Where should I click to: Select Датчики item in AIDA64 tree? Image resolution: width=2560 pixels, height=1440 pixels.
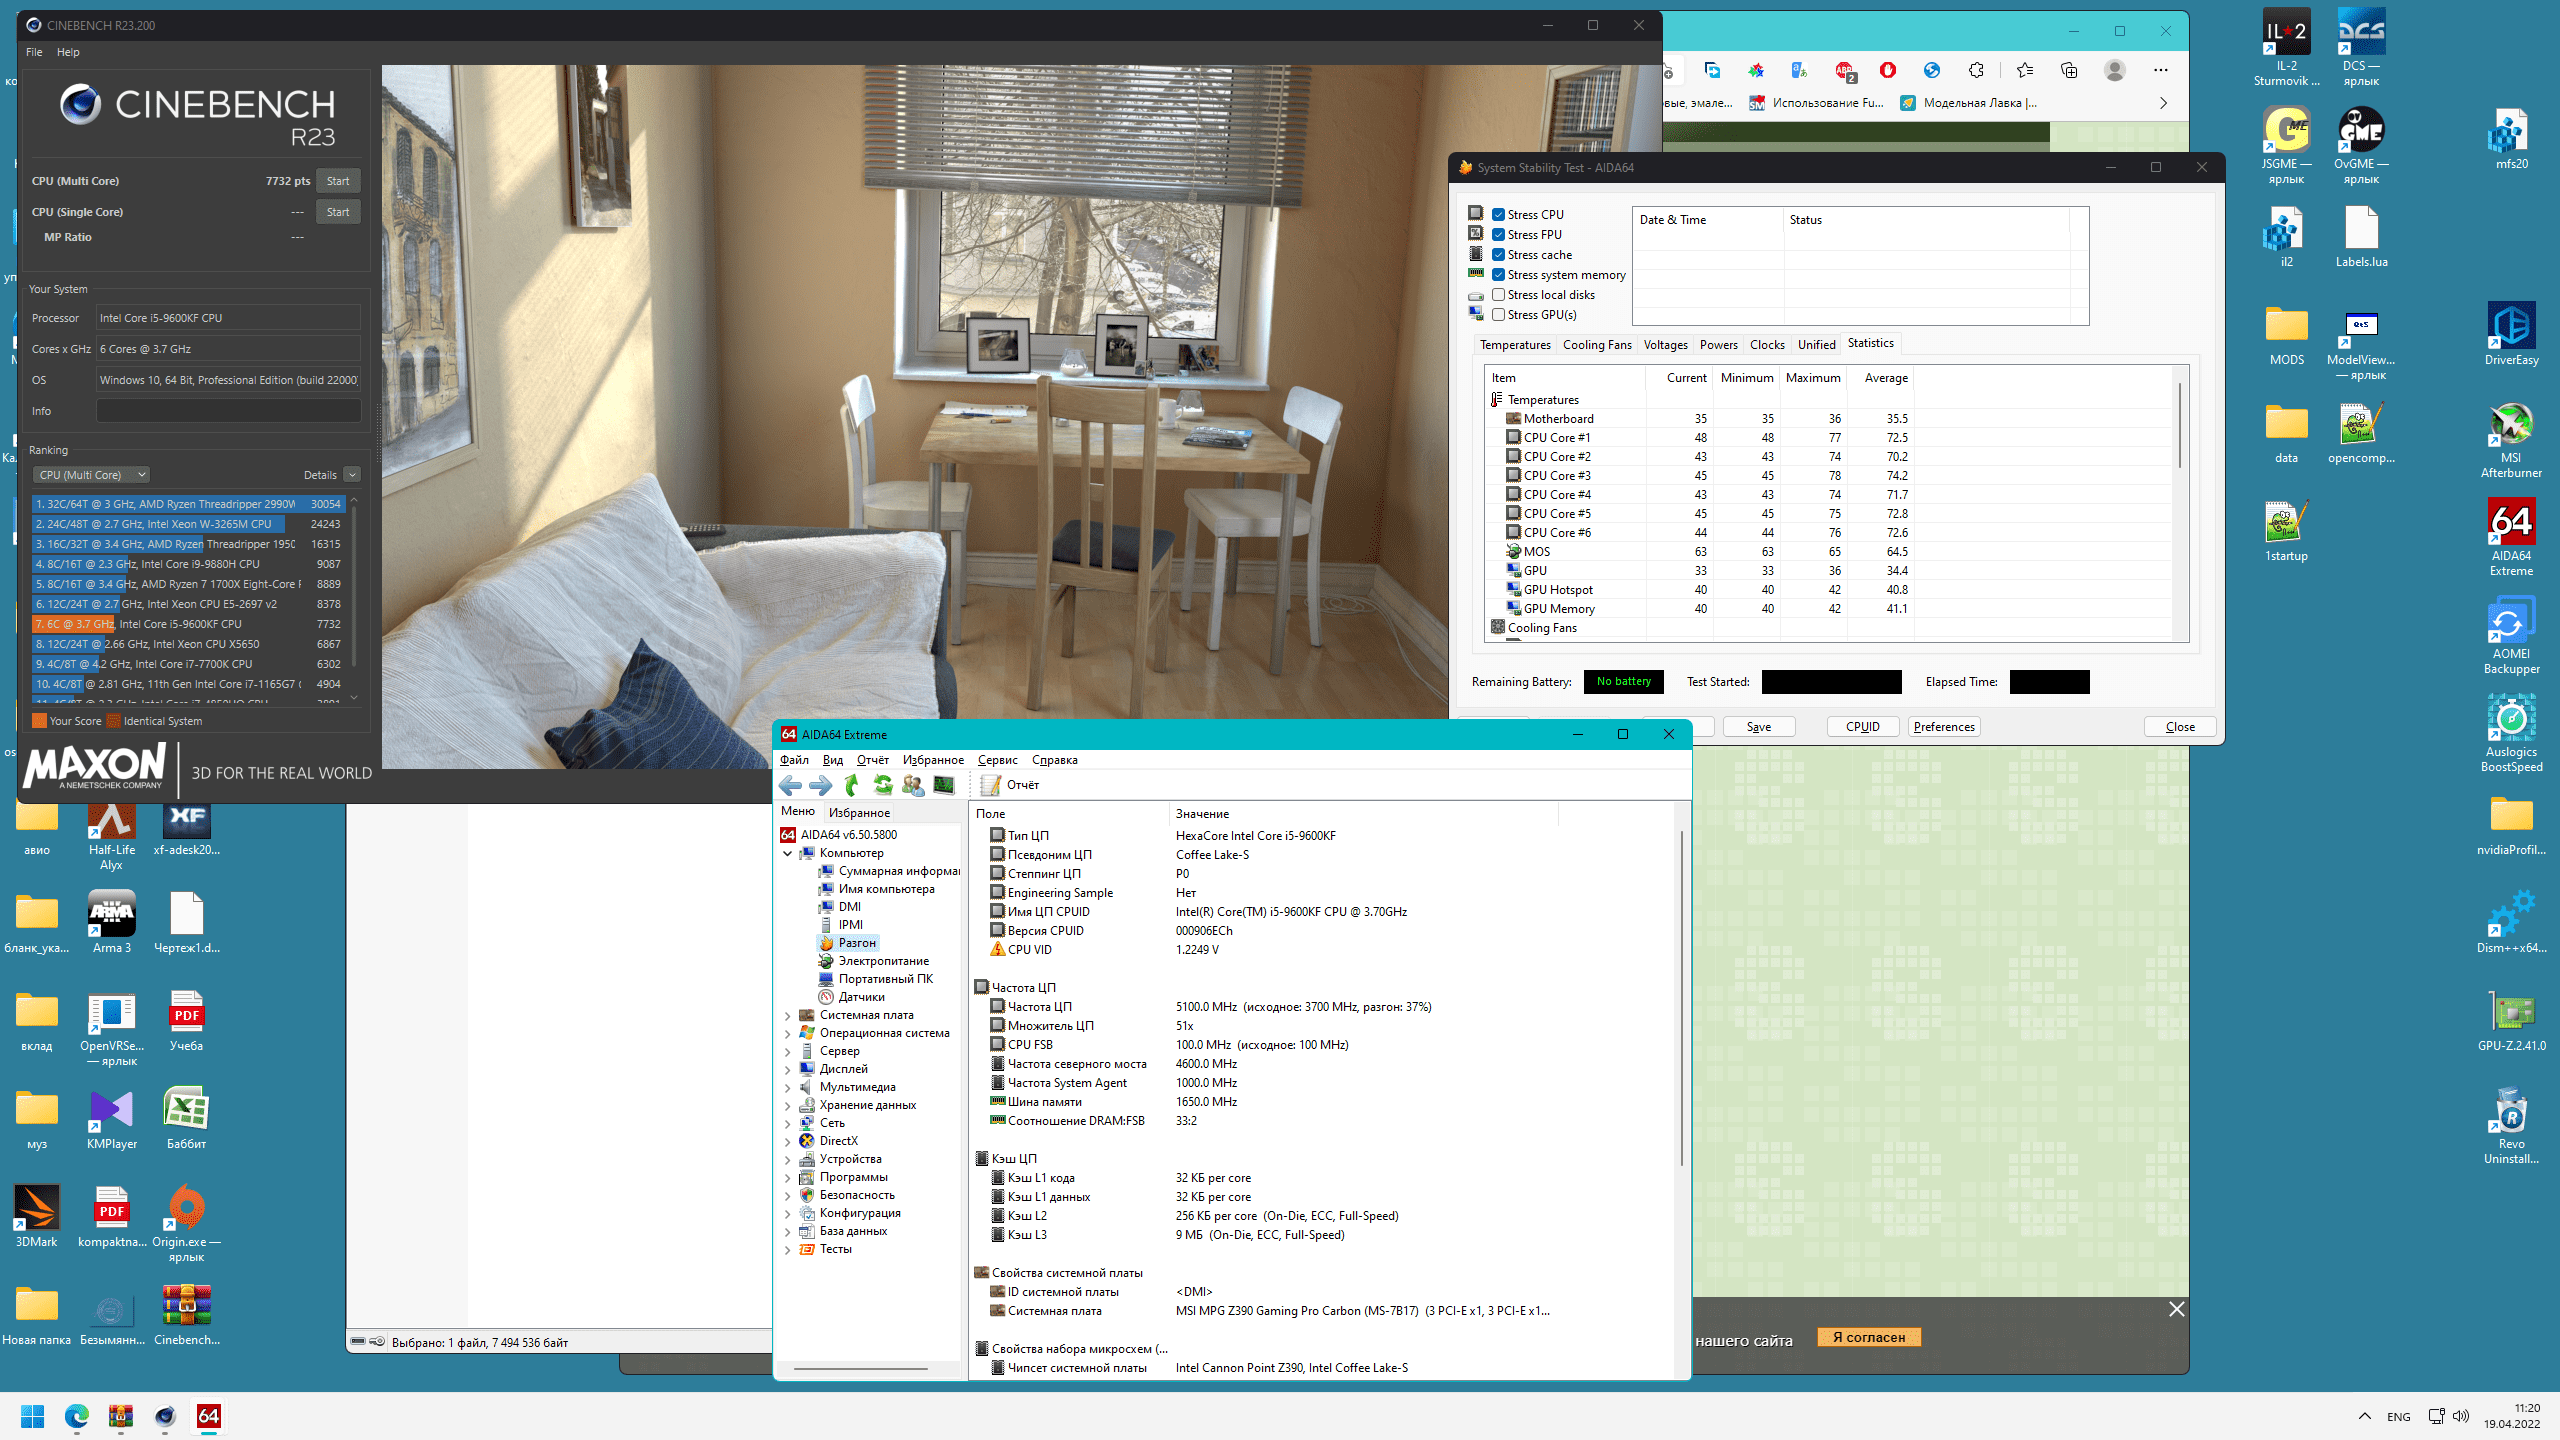[x=861, y=997]
